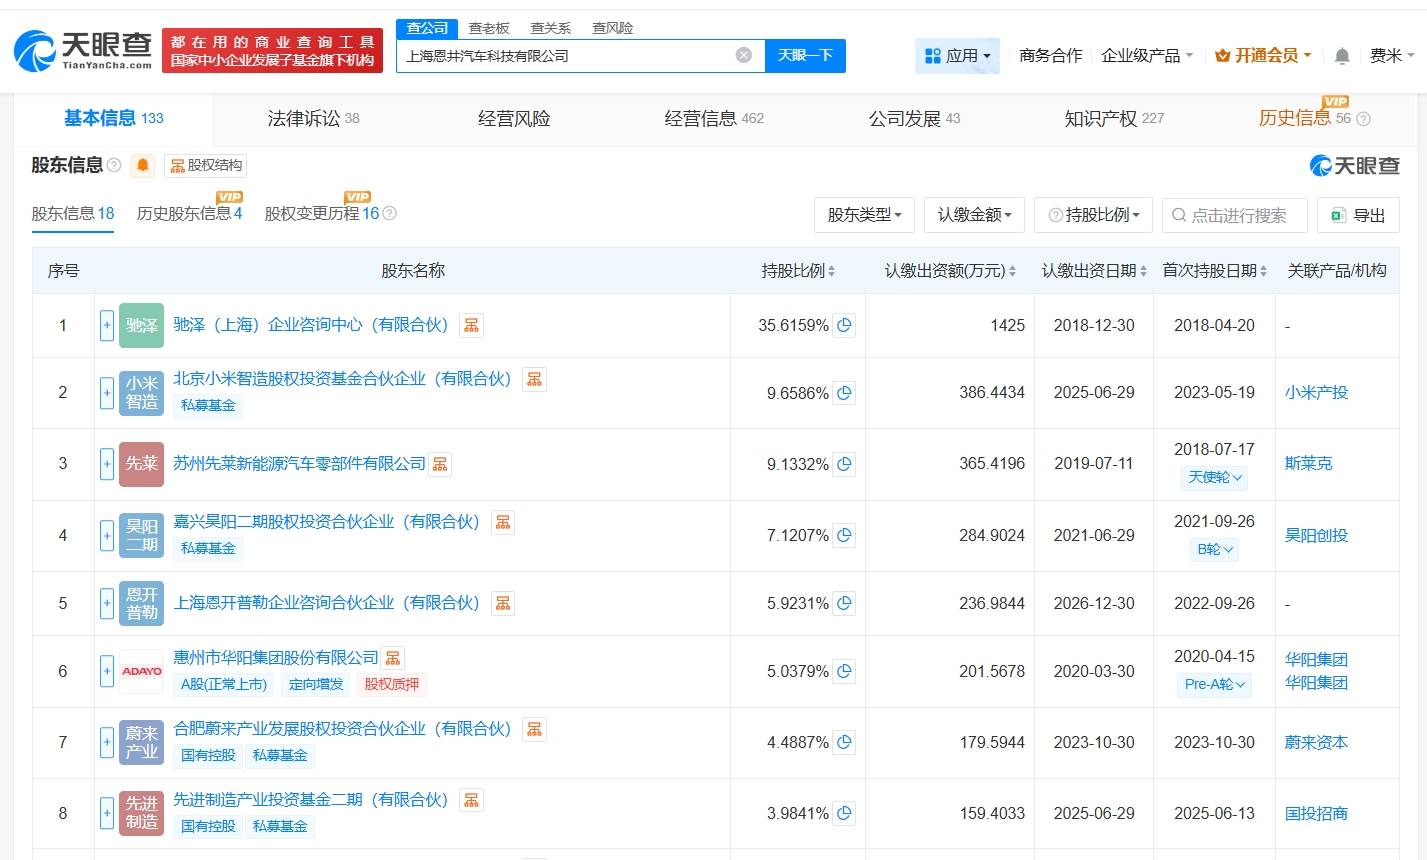Expand the 天使轮 funding round tag

click(1214, 477)
